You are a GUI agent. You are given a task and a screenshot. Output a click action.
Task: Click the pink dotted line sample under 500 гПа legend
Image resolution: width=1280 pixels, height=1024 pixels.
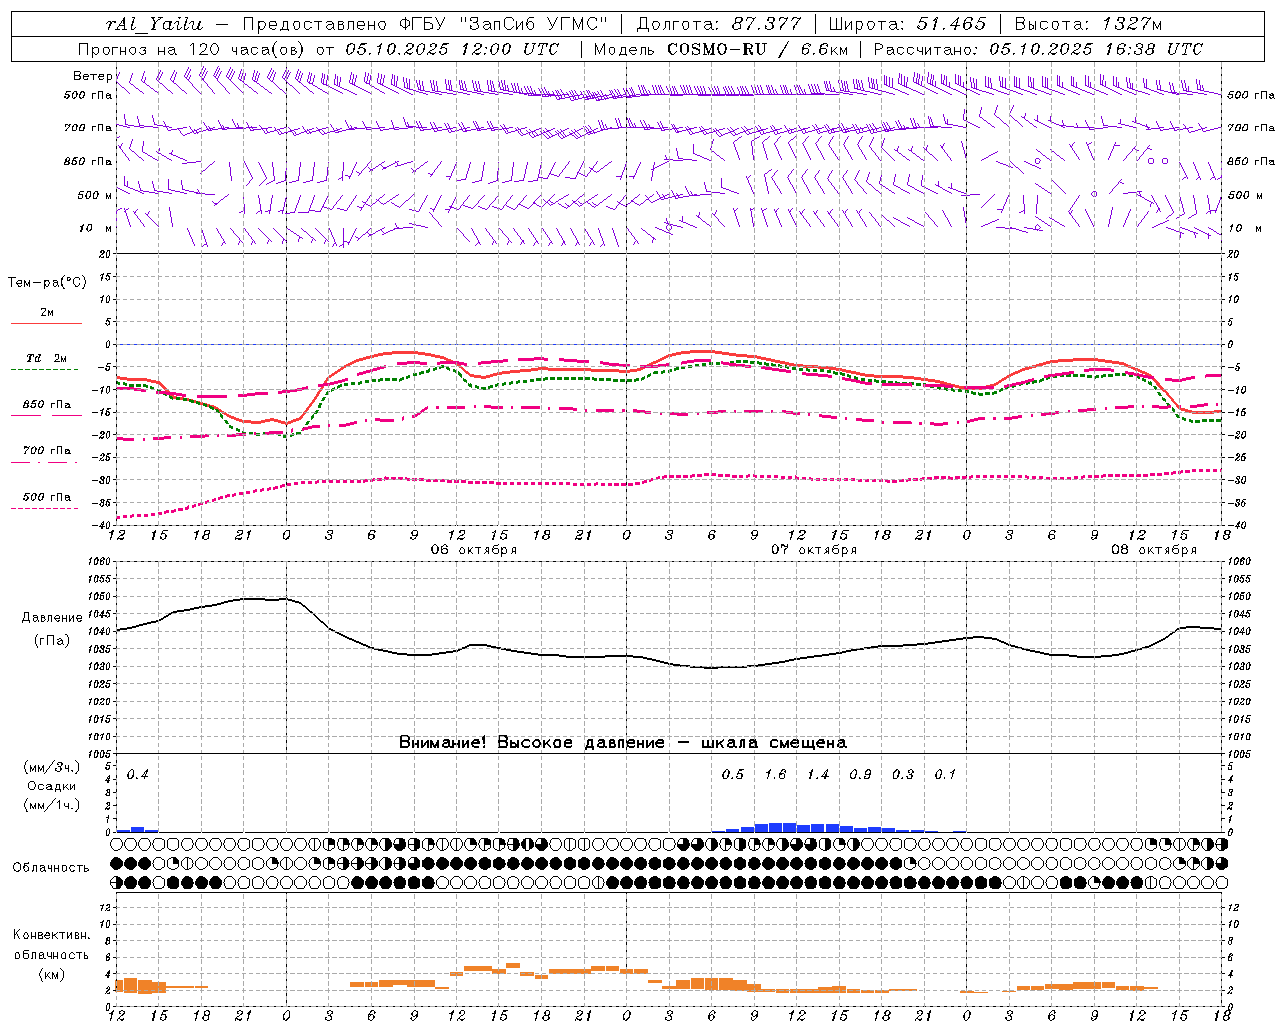46,509
